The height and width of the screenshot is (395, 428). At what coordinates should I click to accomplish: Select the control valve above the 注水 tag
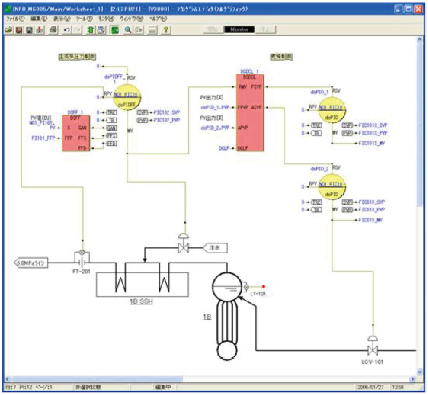183,243
